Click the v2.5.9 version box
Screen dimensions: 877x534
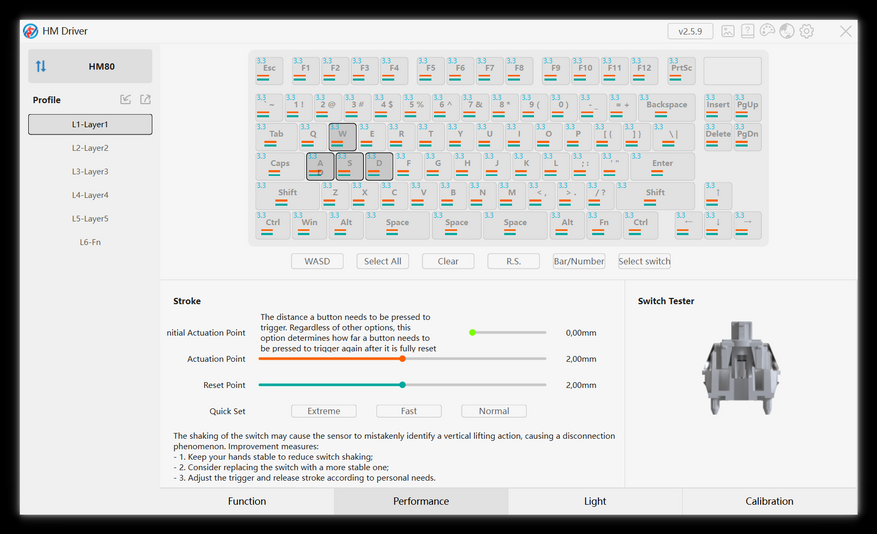coord(690,31)
